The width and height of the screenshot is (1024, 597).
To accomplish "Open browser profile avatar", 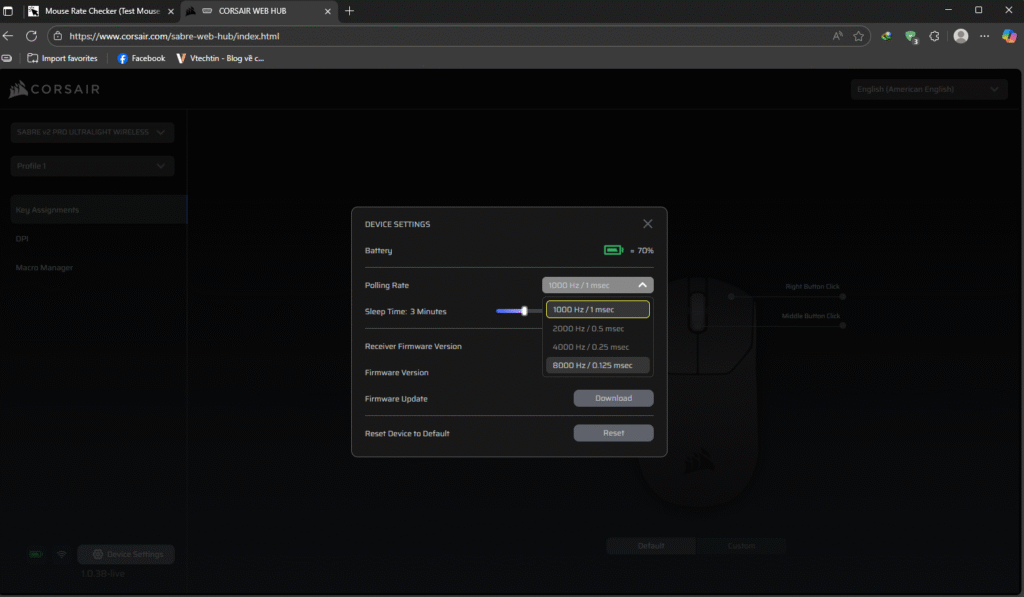I will [x=961, y=35].
